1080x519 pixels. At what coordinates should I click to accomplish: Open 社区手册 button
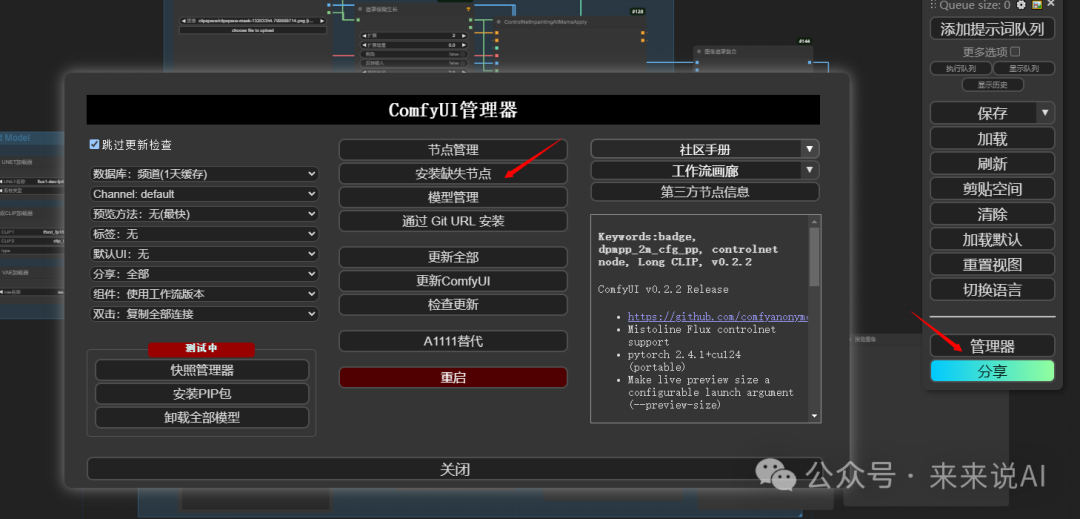(x=696, y=149)
